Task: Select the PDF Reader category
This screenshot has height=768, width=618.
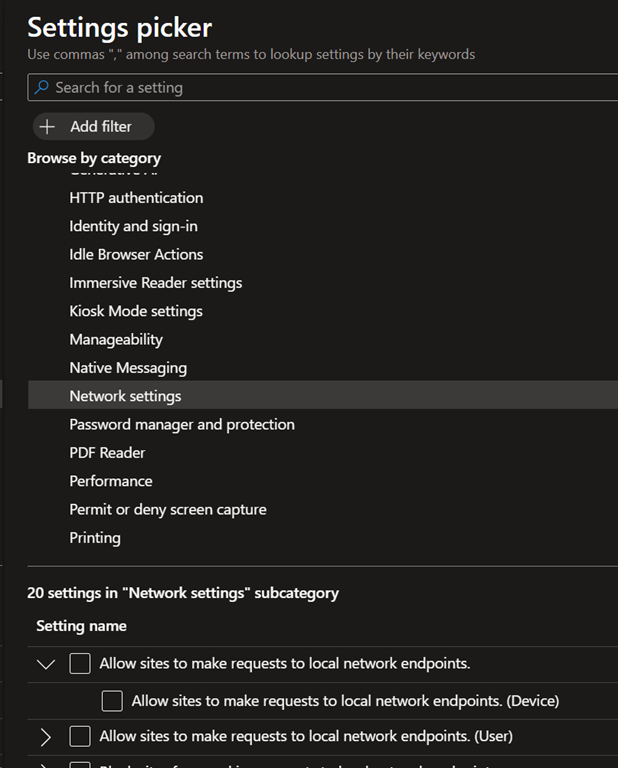Action: click(x=107, y=453)
